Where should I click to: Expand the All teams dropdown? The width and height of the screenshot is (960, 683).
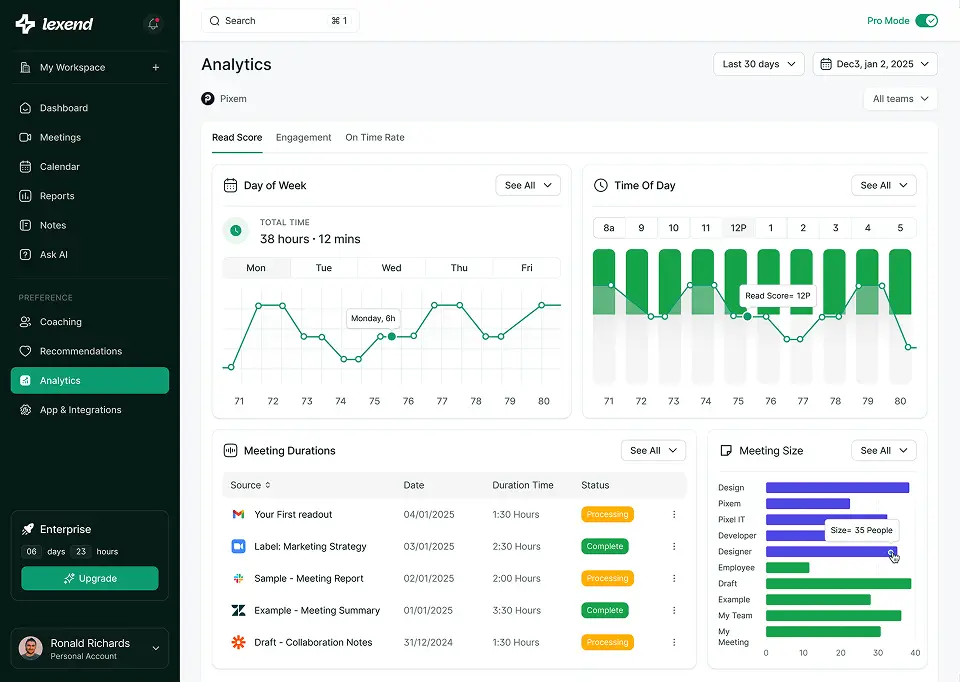tap(900, 99)
